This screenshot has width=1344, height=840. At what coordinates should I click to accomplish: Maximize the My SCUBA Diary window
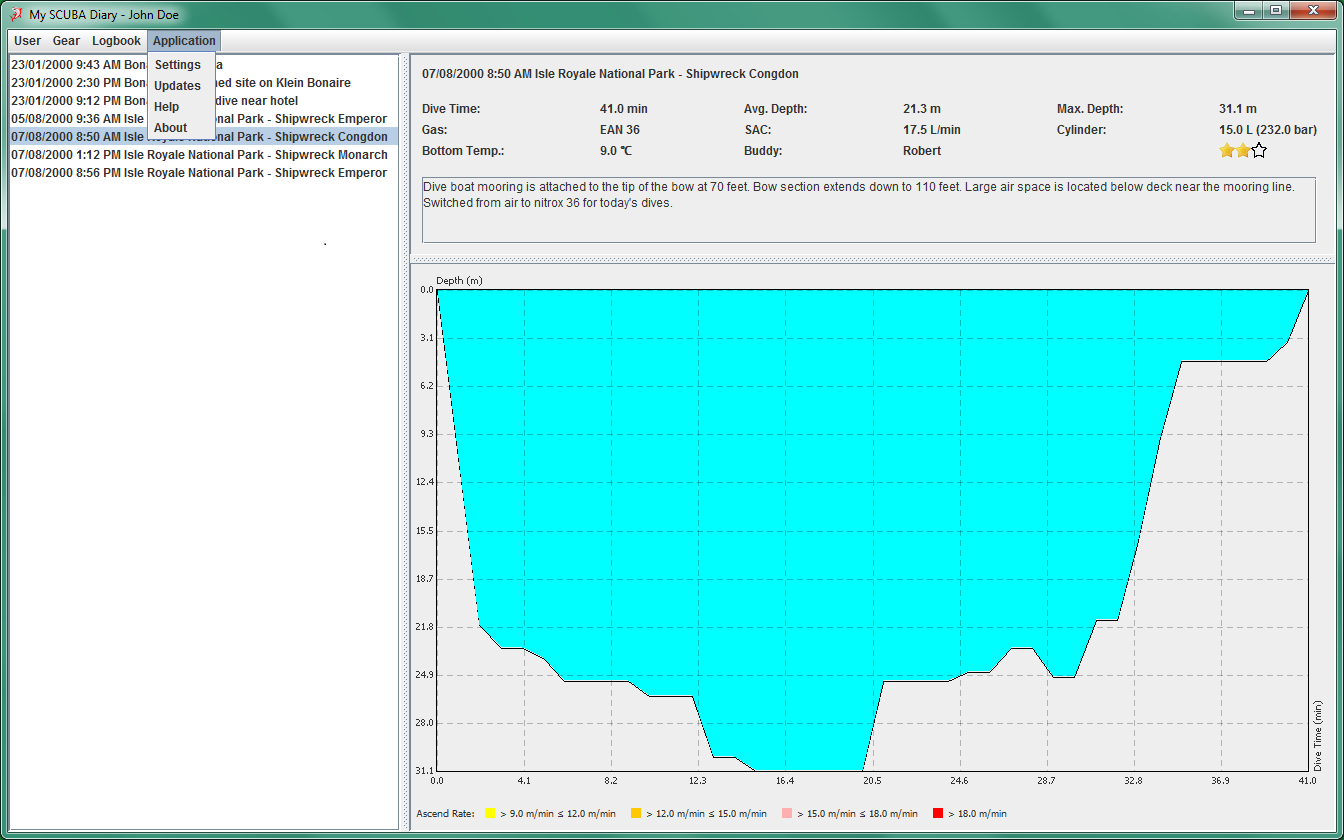(1275, 11)
